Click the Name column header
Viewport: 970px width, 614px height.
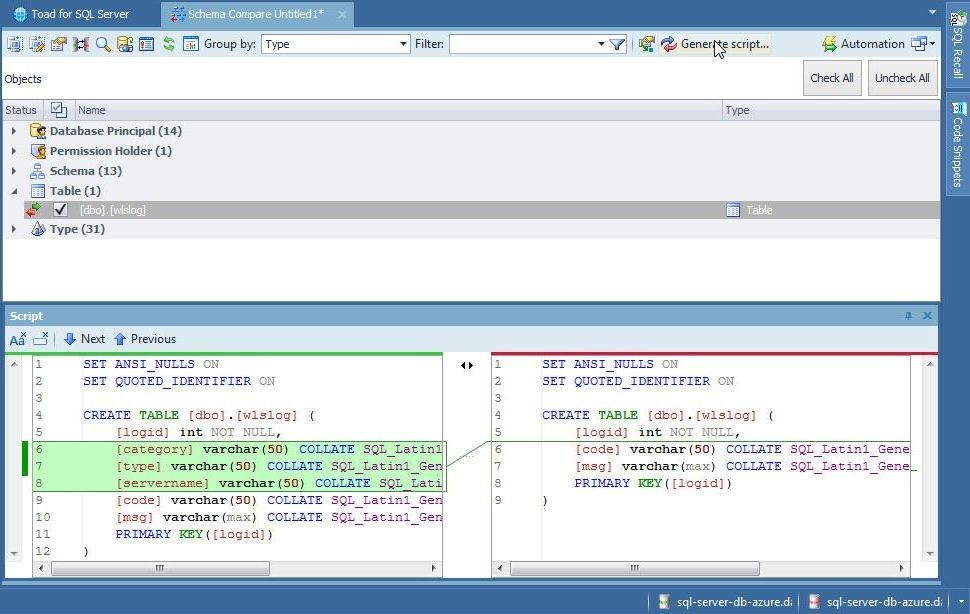click(398, 110)
